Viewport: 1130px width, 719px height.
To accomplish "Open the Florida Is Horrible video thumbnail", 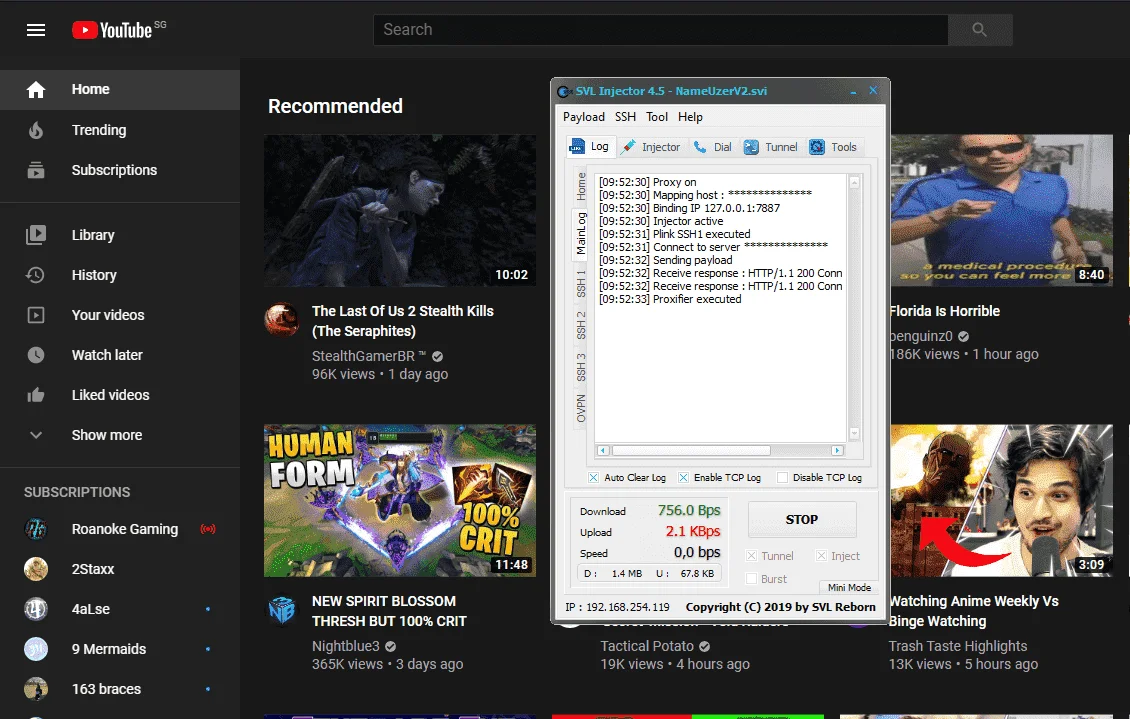I will point(1002,210).
